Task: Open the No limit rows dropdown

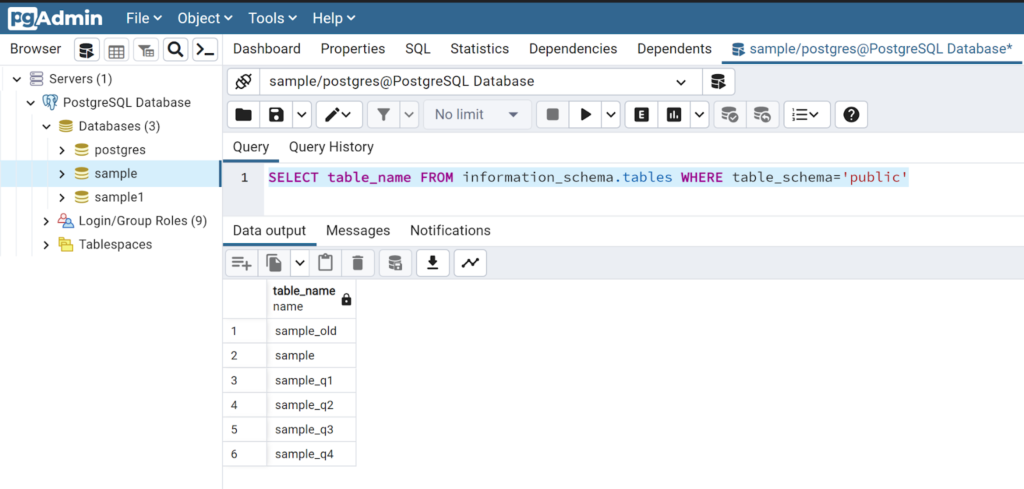Action: coord(477,115)
